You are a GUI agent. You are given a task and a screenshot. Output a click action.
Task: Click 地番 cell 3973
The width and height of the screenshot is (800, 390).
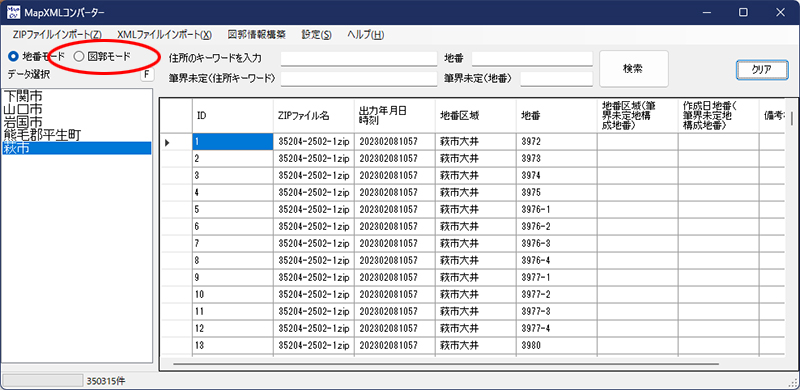point(557,159)
